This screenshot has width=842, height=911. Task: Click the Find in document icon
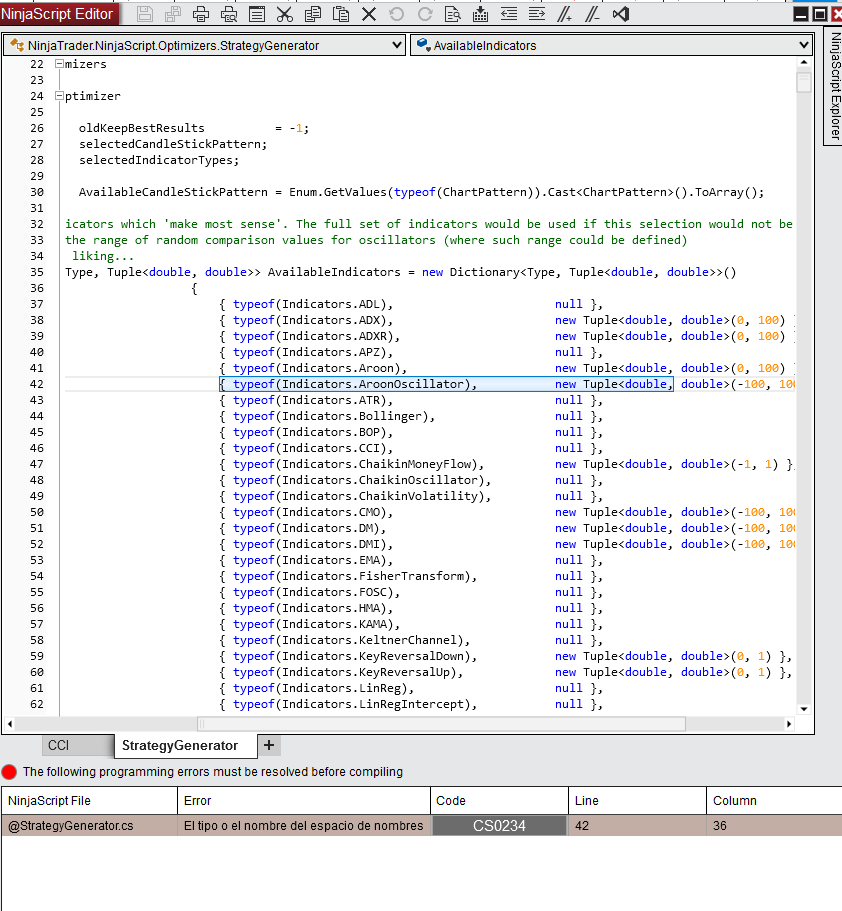point(453,14)
